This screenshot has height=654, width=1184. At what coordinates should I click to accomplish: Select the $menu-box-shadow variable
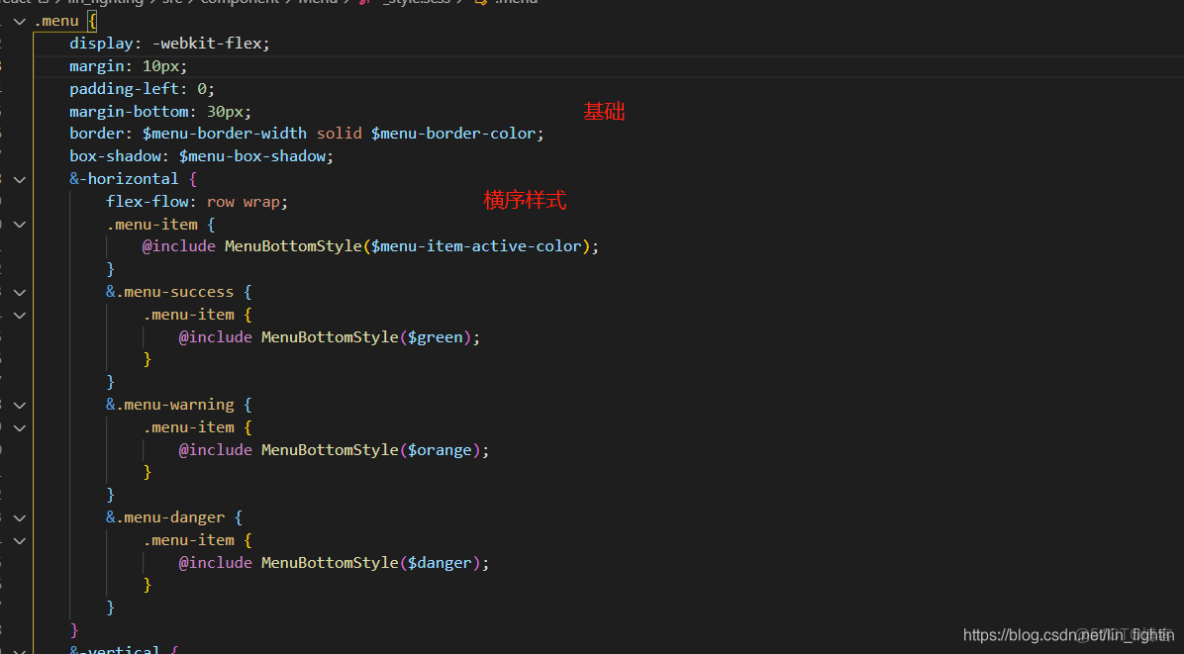click(x=253, y=156)
